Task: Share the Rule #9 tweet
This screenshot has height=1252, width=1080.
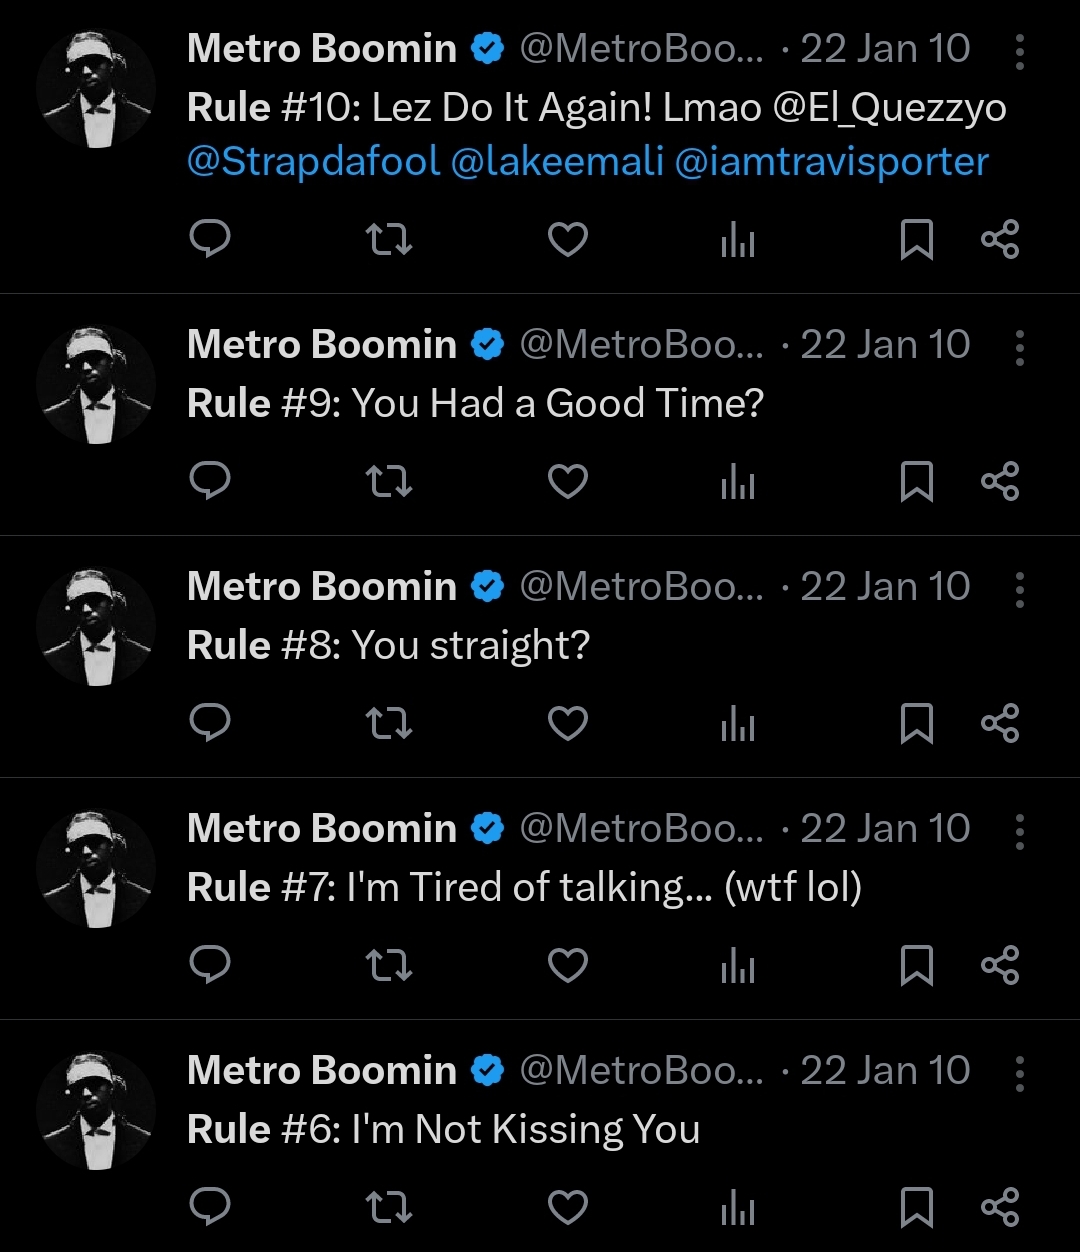Action: point(1000,482)
